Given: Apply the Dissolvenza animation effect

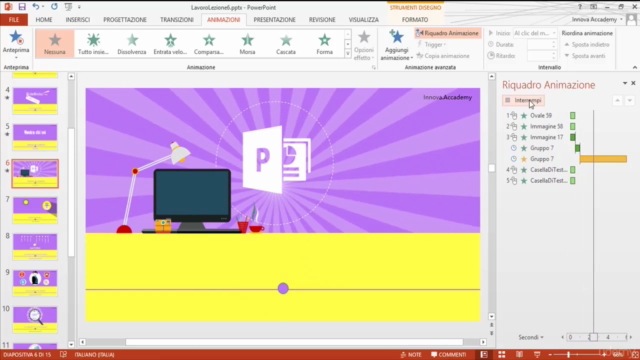Looking at the screenshot, I should pos(131,44).
